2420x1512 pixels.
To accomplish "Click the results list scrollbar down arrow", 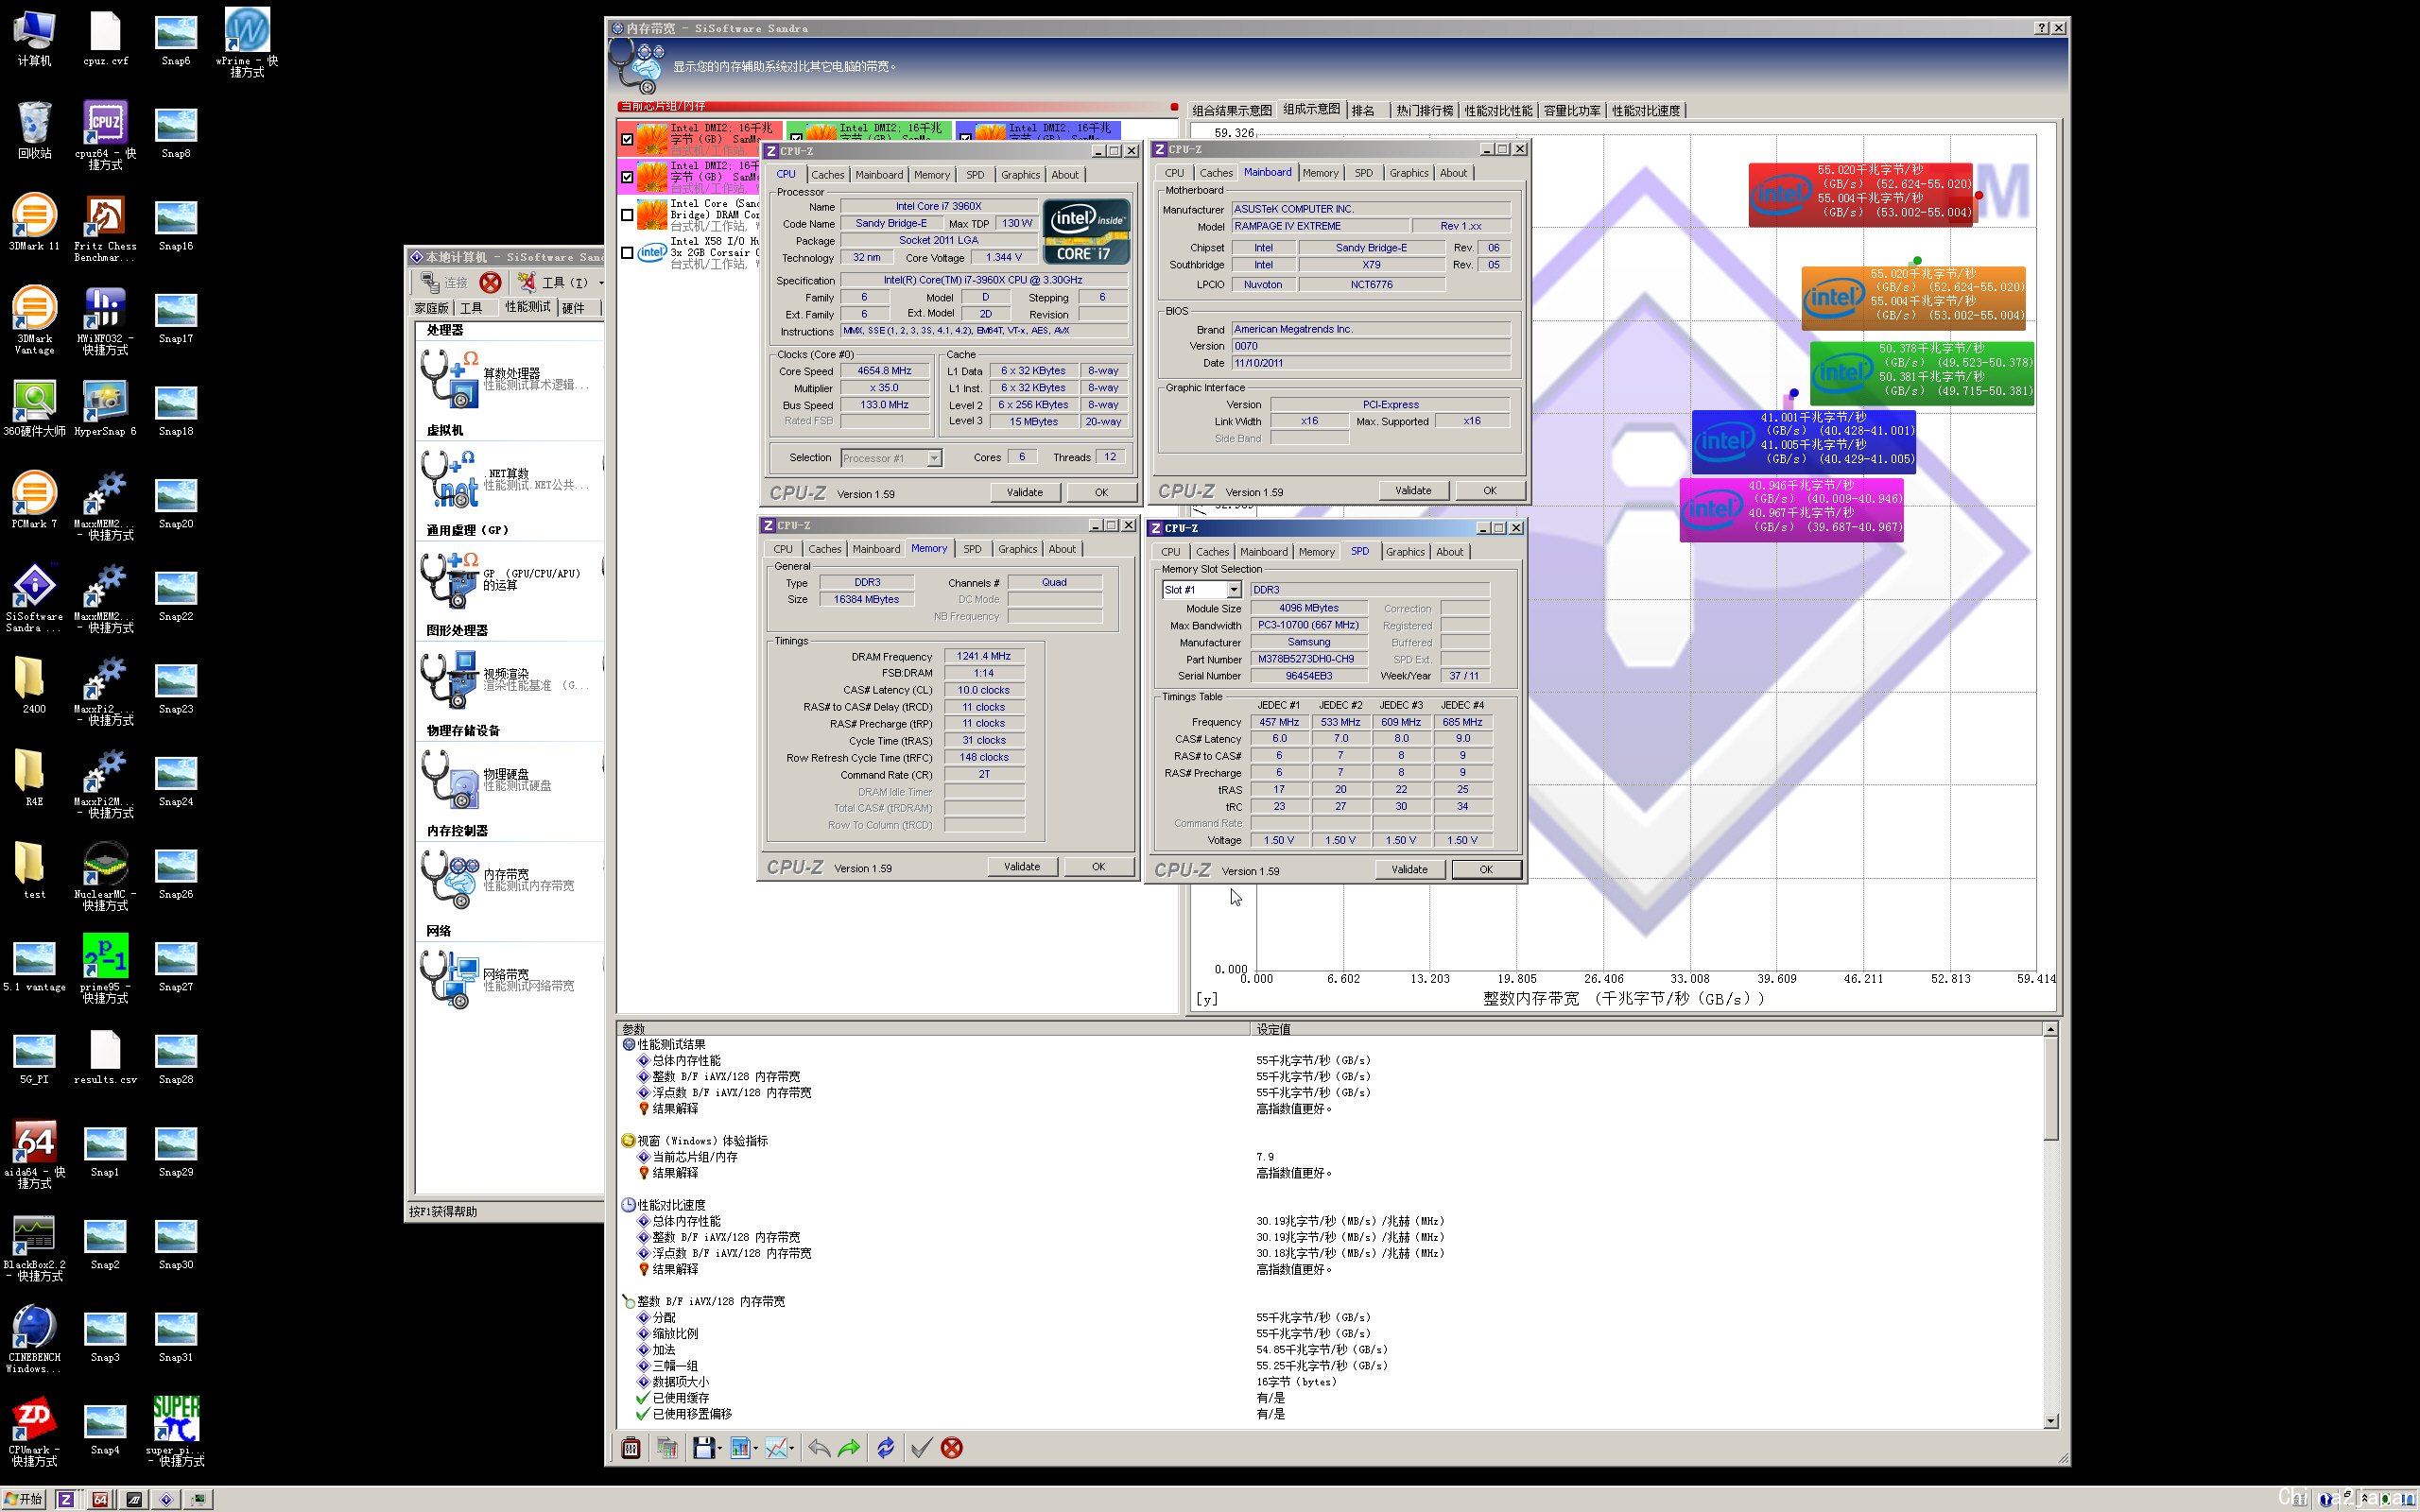I will click(x=2050, y=1421).
